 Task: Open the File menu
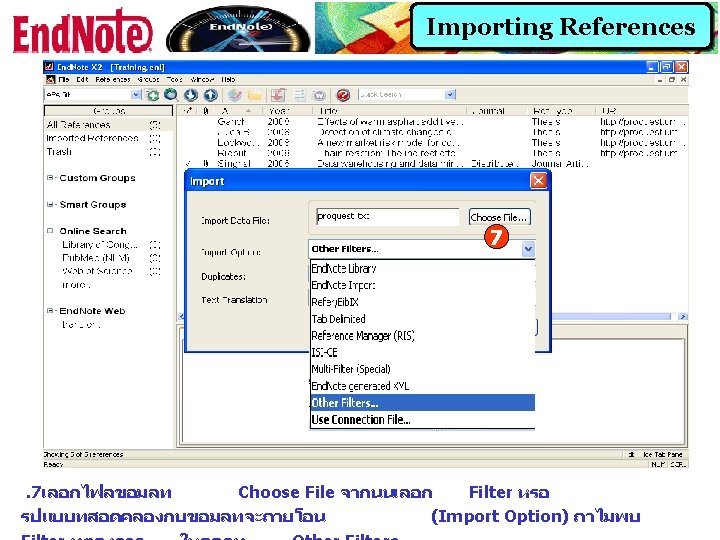pyautogui.click(x=64, y=79)
